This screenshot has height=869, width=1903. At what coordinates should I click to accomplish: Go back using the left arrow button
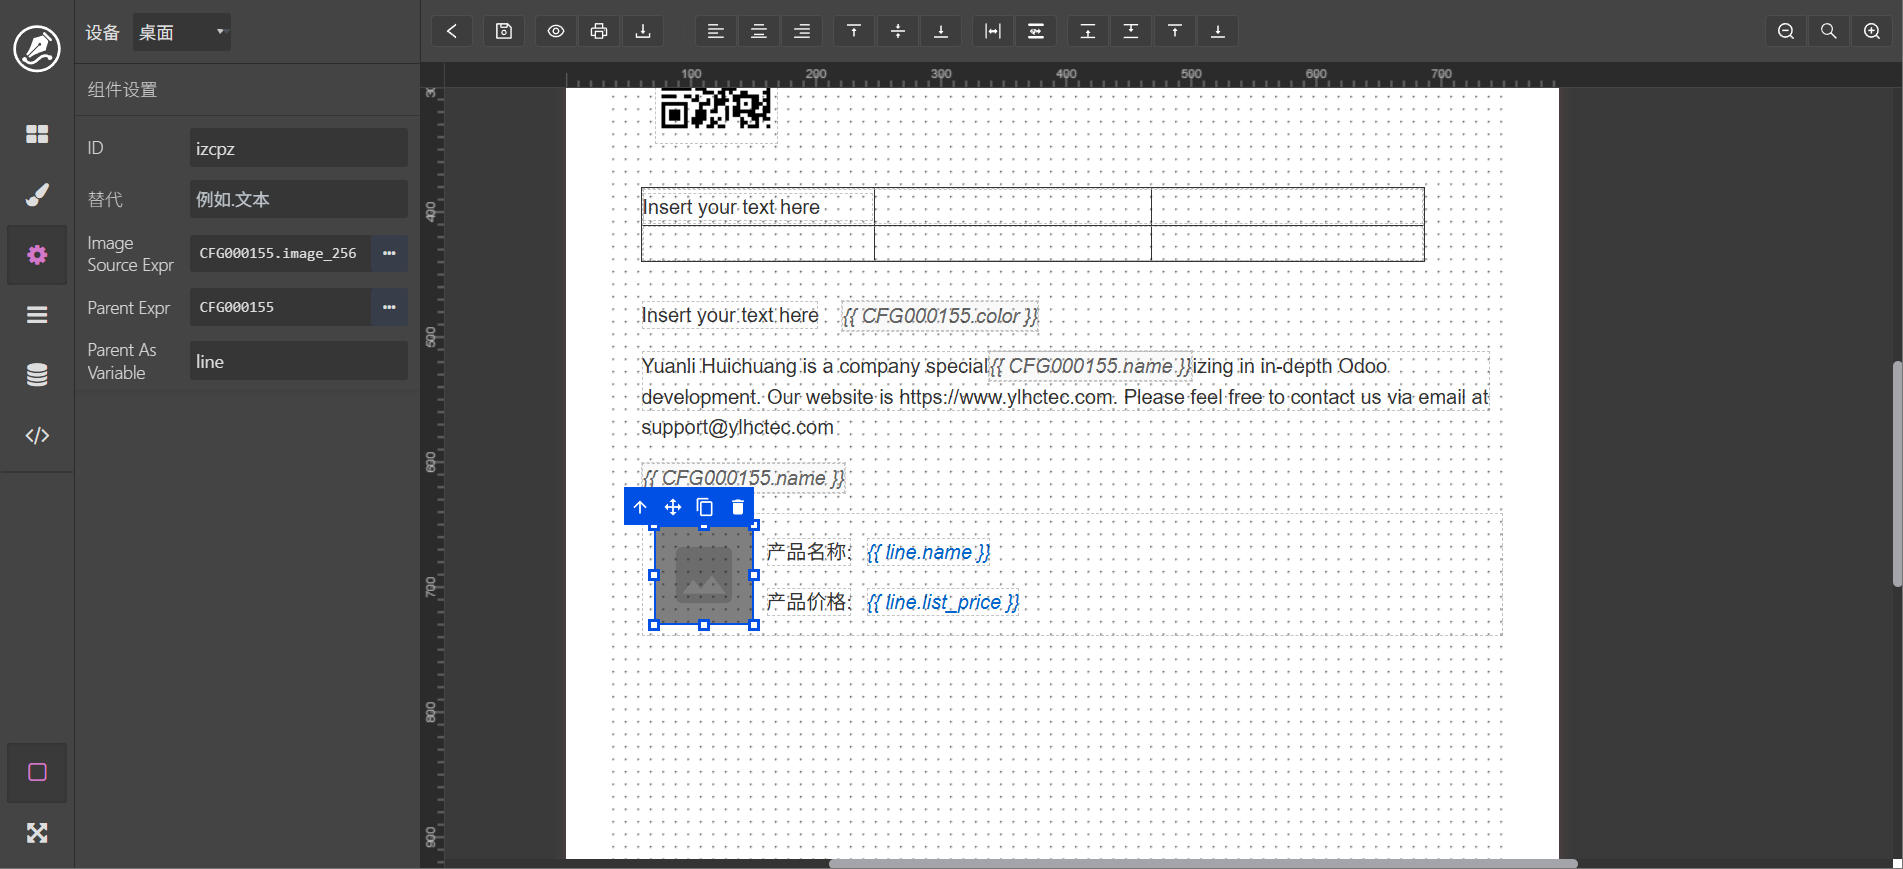[452, 31]
